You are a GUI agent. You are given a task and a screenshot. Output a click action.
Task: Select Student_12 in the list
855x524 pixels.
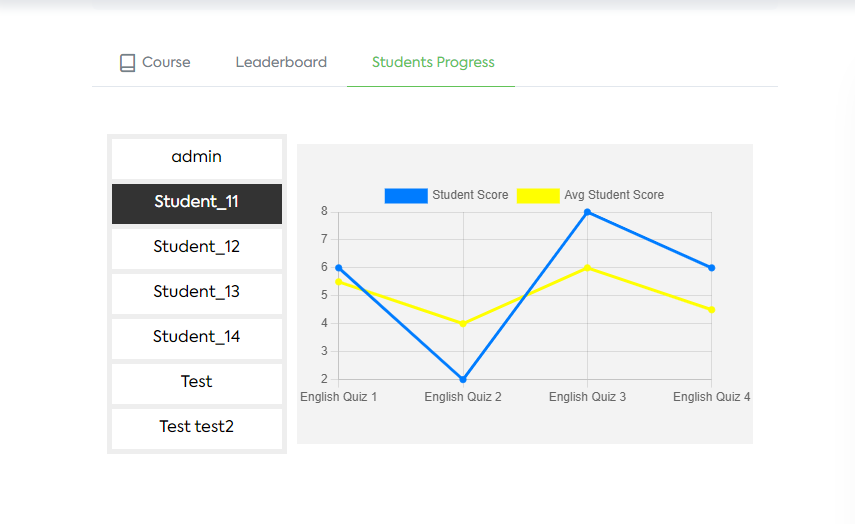(197, 249)
